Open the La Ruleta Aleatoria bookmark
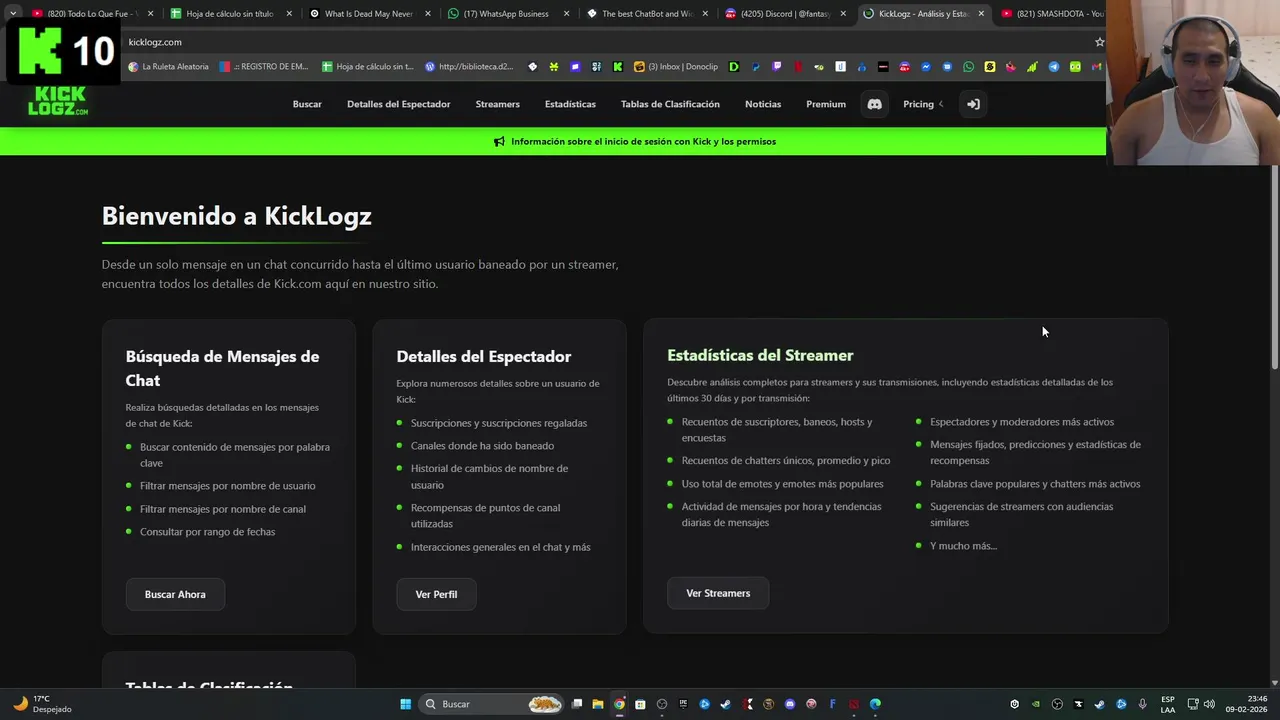Screen dimensions: 1280x720 click(168, 67)
